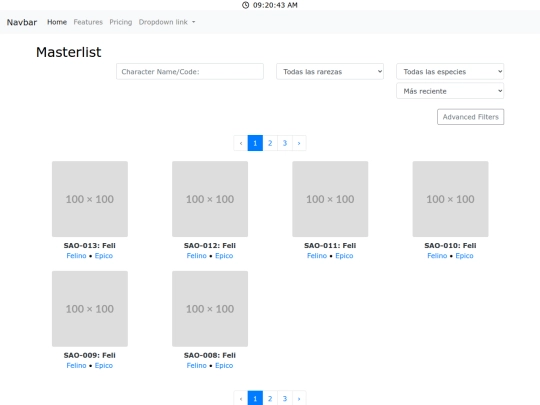Viewport: 540px width, 405px height.
Task: Go to previous page in bottom pagination
Action: pos(241,398)
